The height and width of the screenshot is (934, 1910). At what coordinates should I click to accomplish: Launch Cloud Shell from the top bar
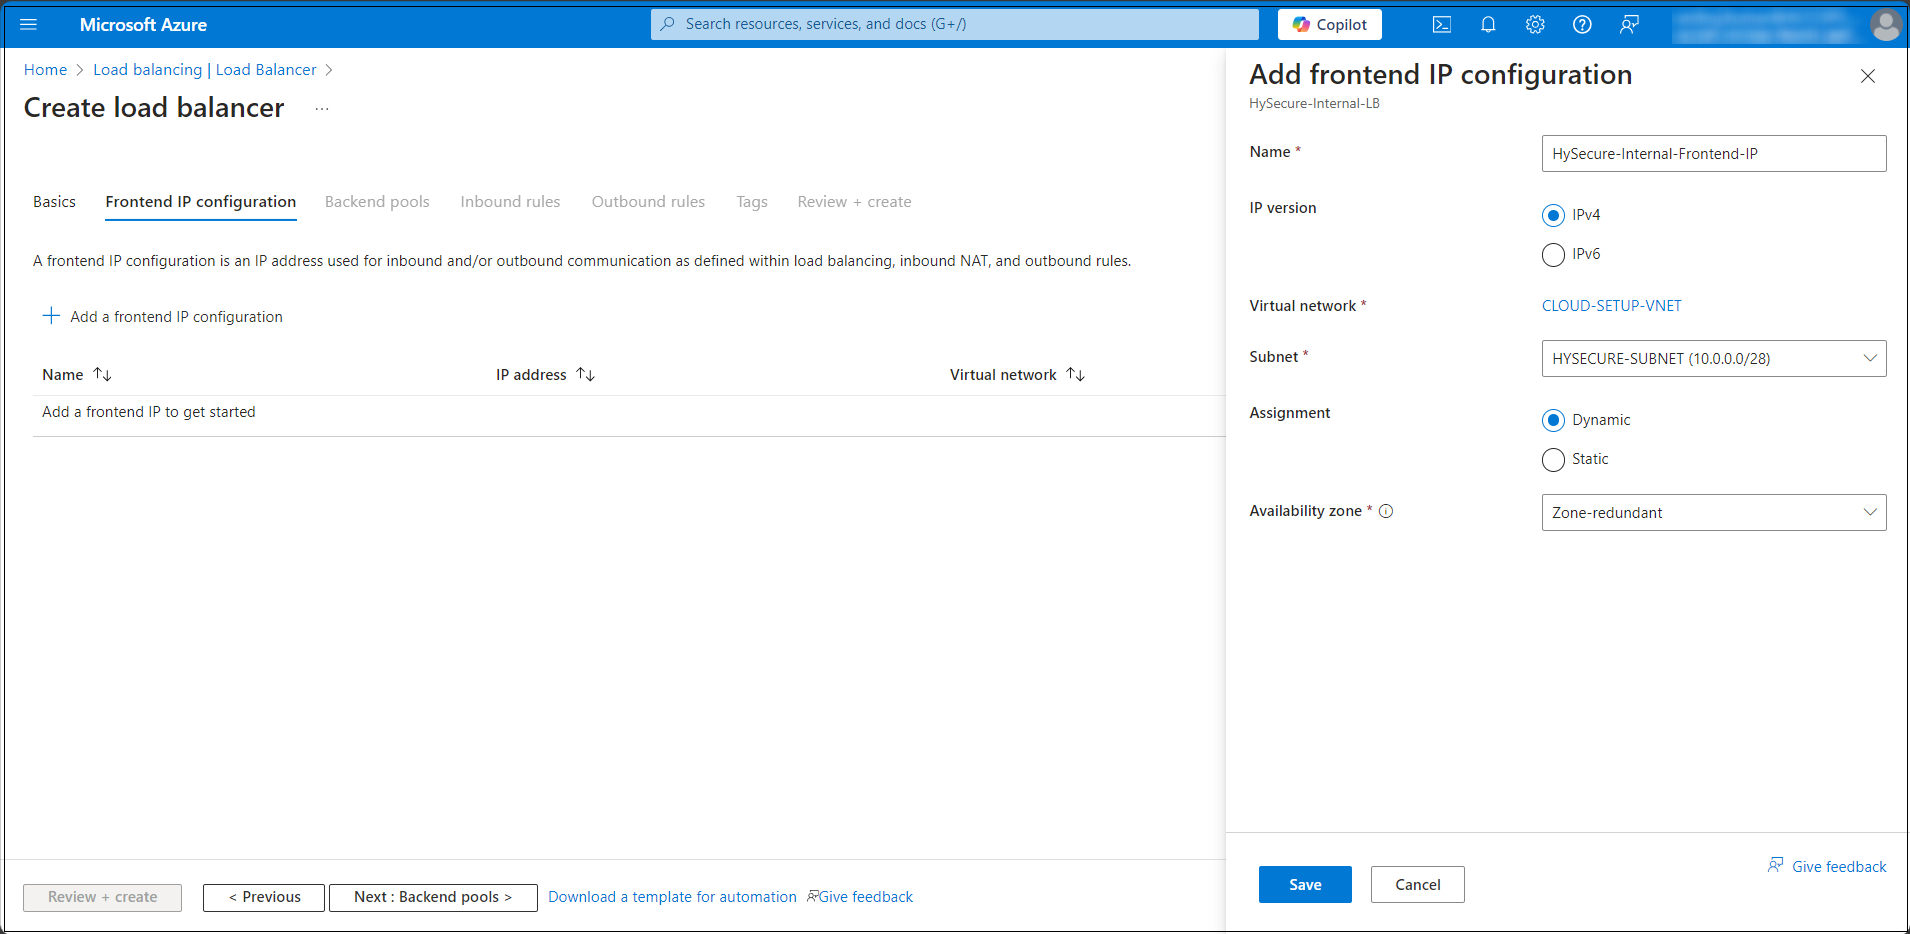coord(1441,25)
